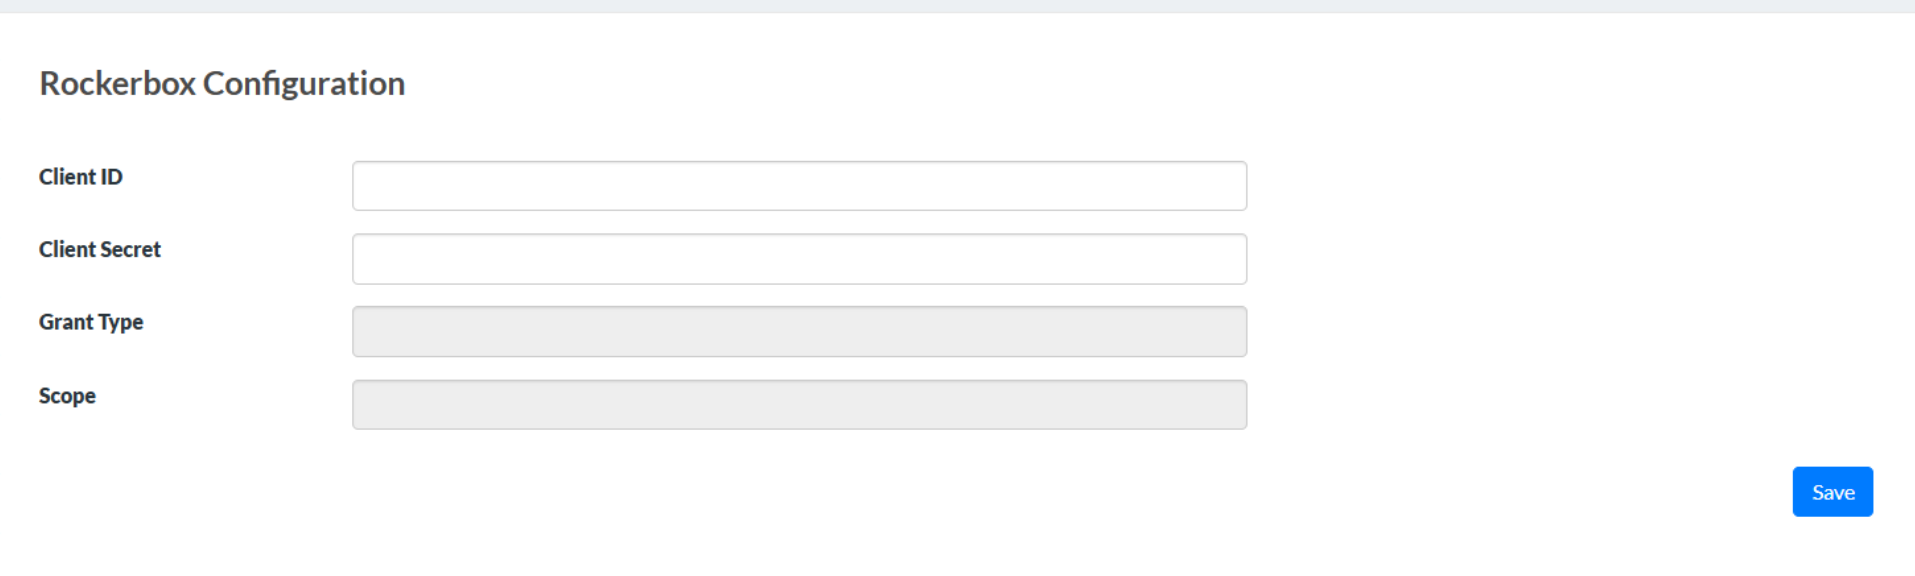
Task: Click the Rockerbox Configuration heading
Action: coord(222,83)
